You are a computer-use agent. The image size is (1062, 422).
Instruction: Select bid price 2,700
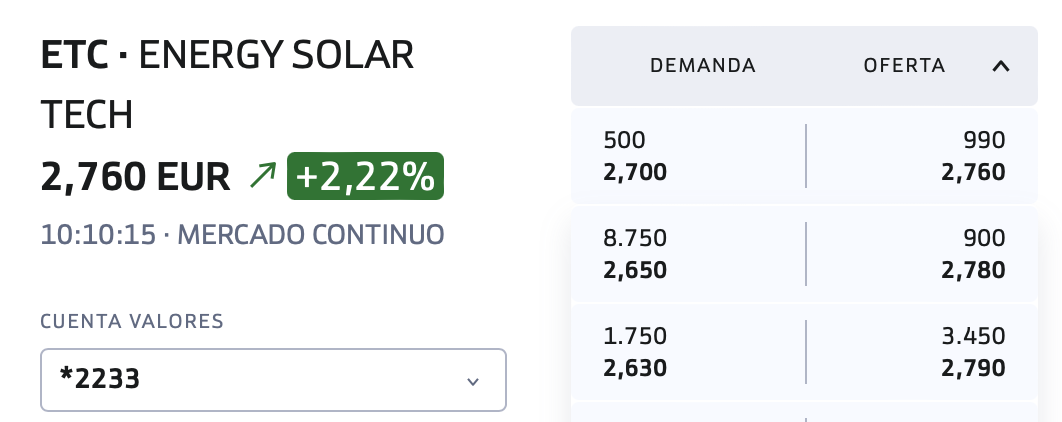click(x=635, y=173)
